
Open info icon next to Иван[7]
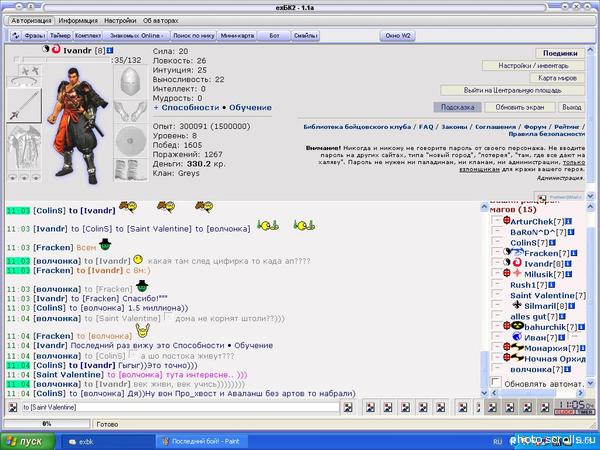click(561, 338)
